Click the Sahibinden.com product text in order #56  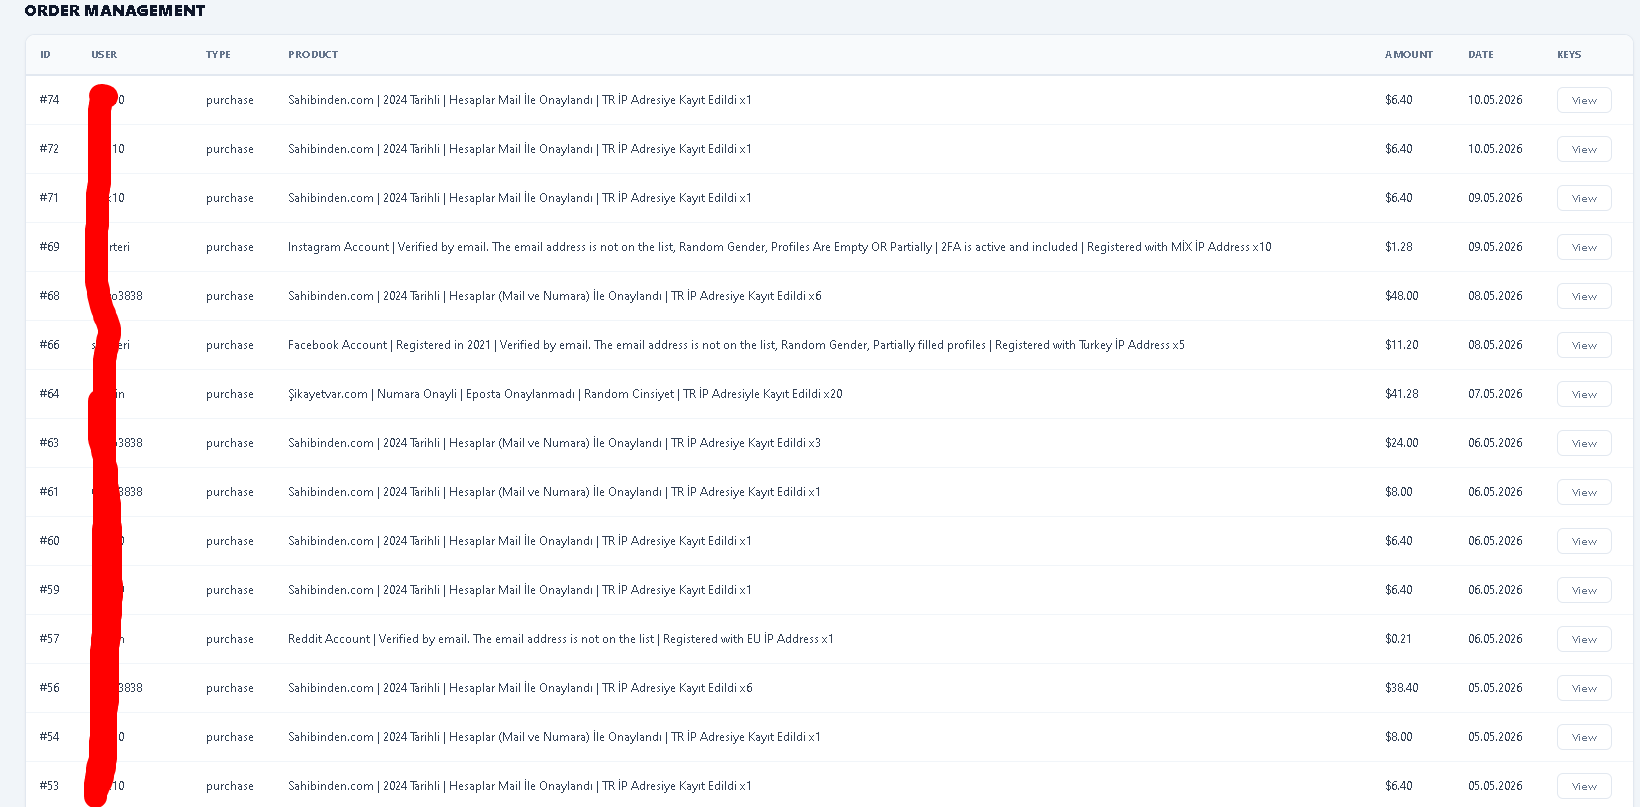pos(520,688)
